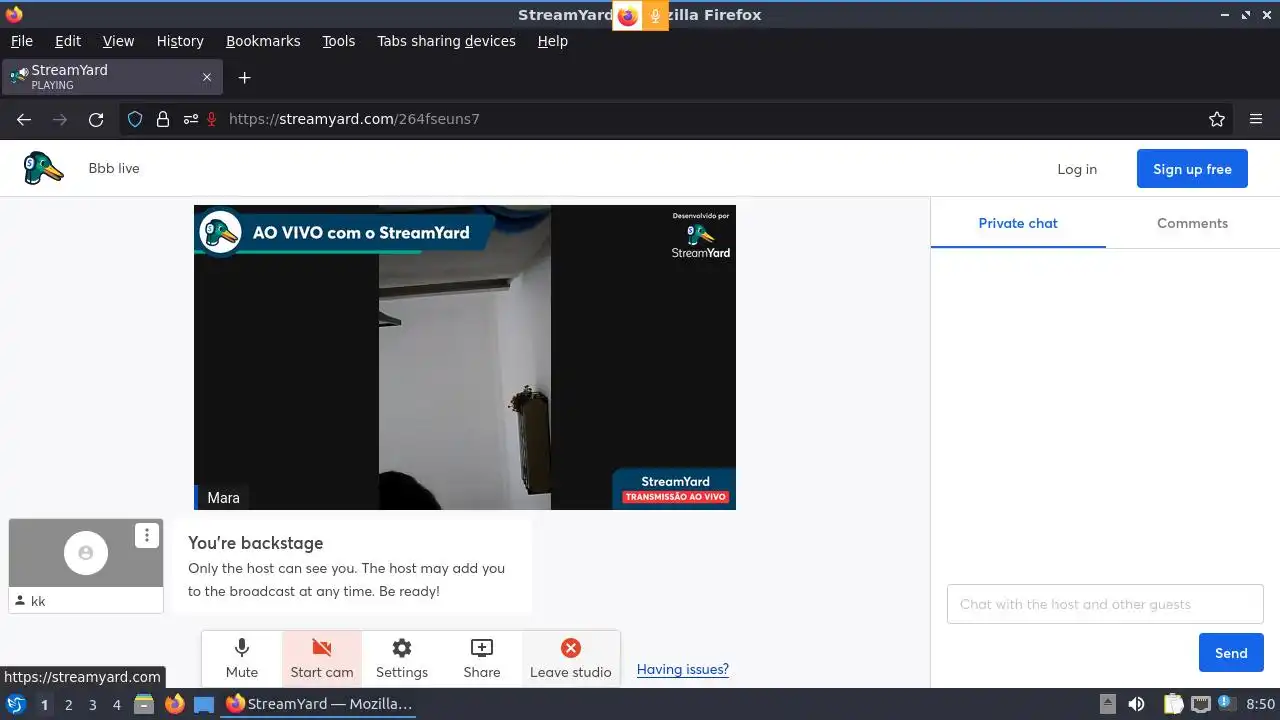Switch to workspace 2
Viewport: 1280px width, 720px height.
(x=68, y=705)
